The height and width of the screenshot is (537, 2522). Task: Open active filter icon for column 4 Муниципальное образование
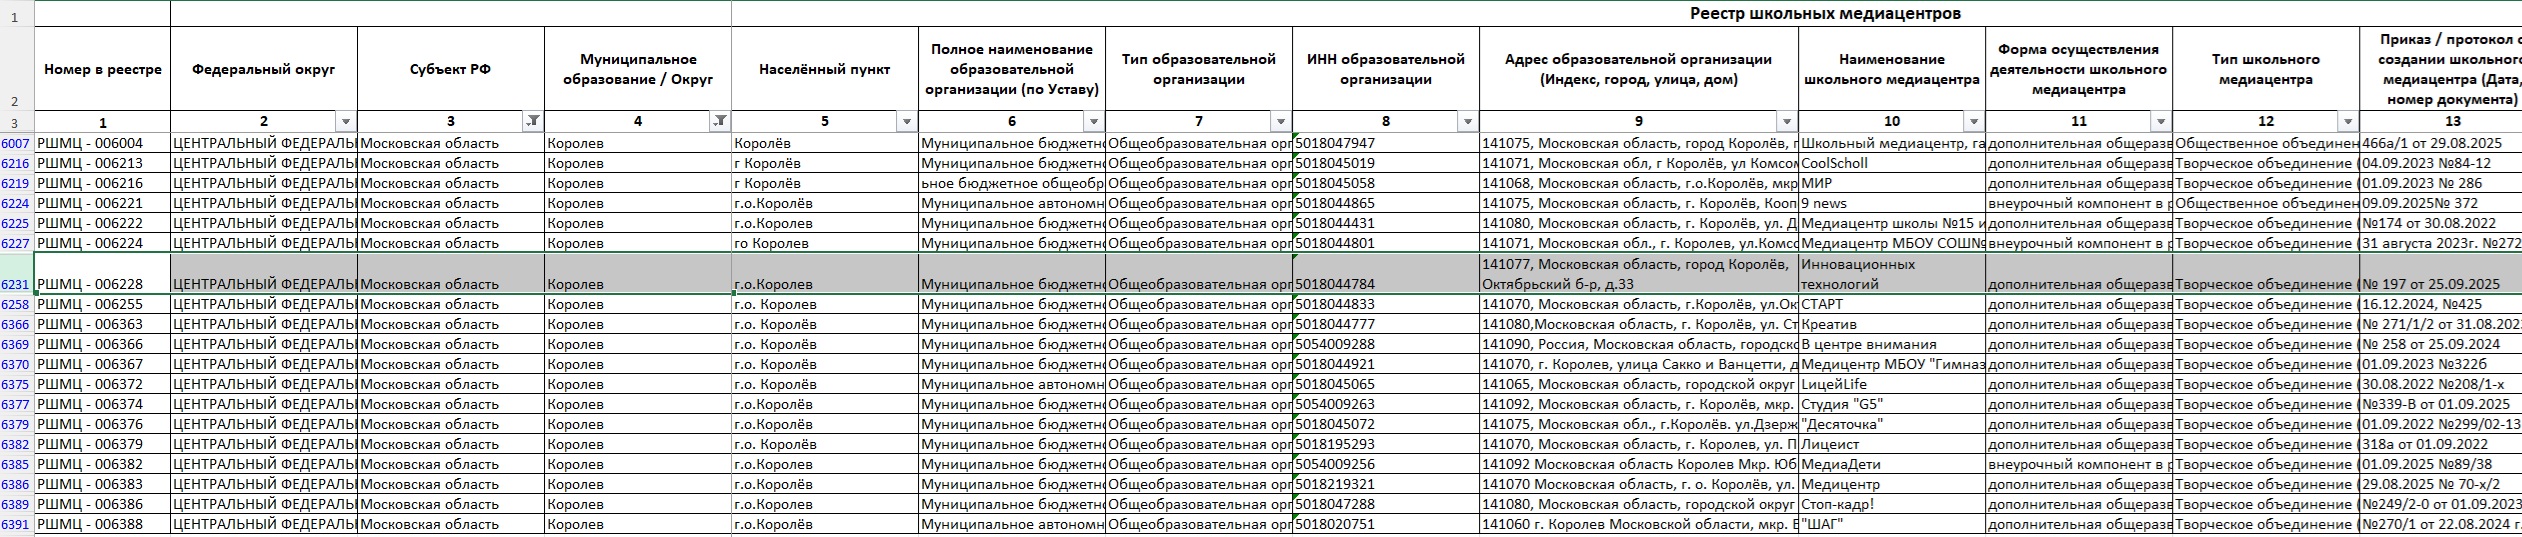pyautogui.click(x=720, y=122)
